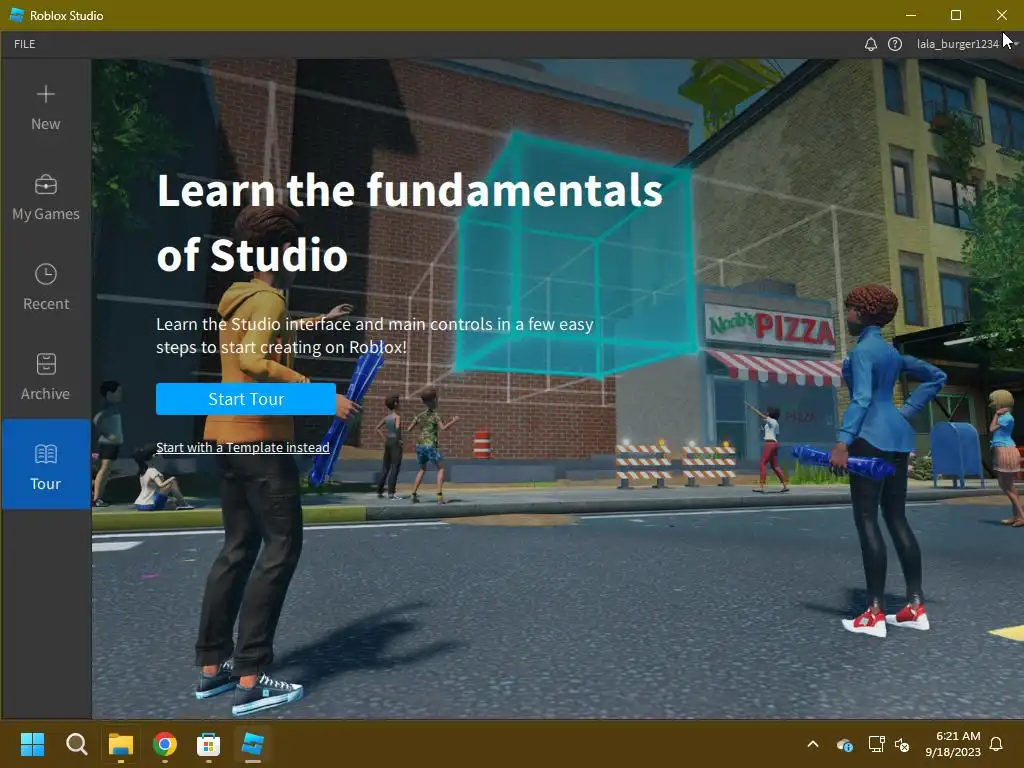Select the Tour sidebar tab
Screen dimensions: 1024x768
click(46, 464)
